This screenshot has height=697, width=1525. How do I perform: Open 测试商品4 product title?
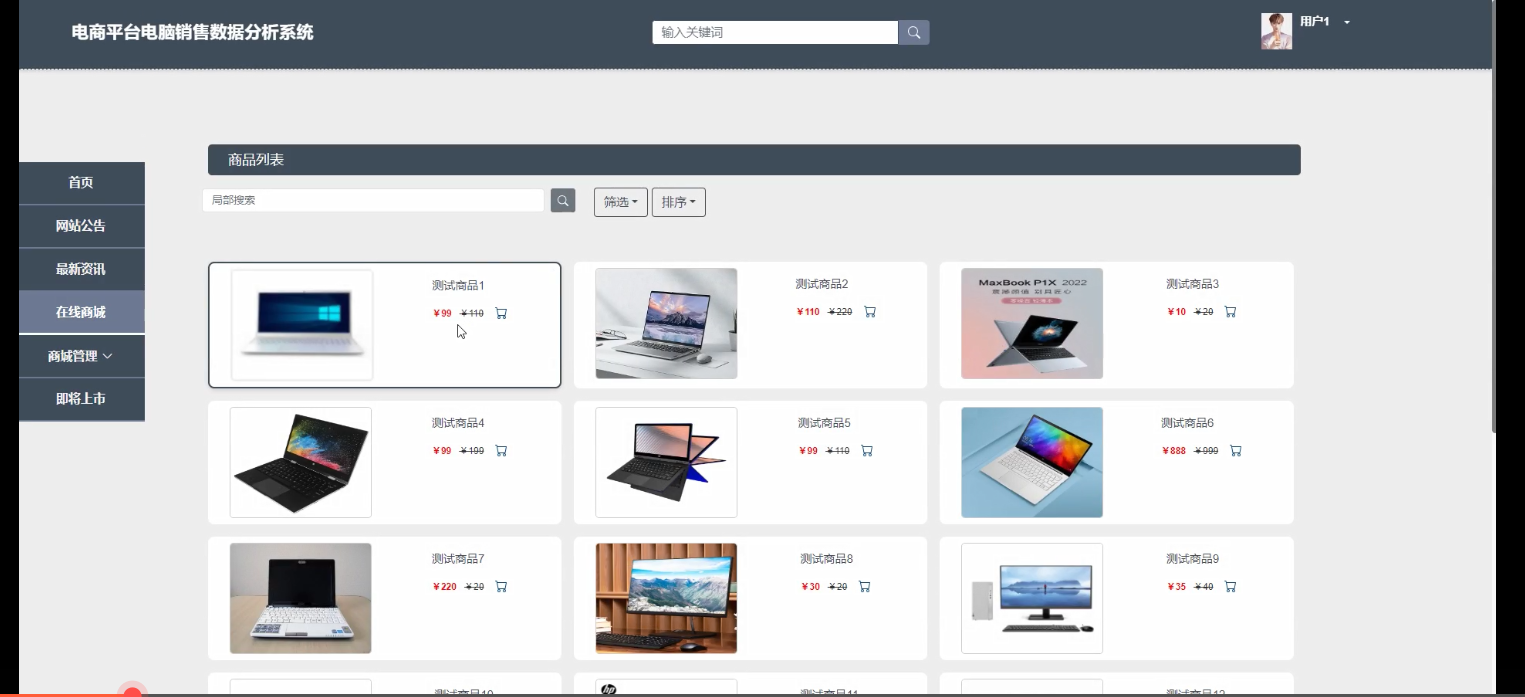coord(458,424)
